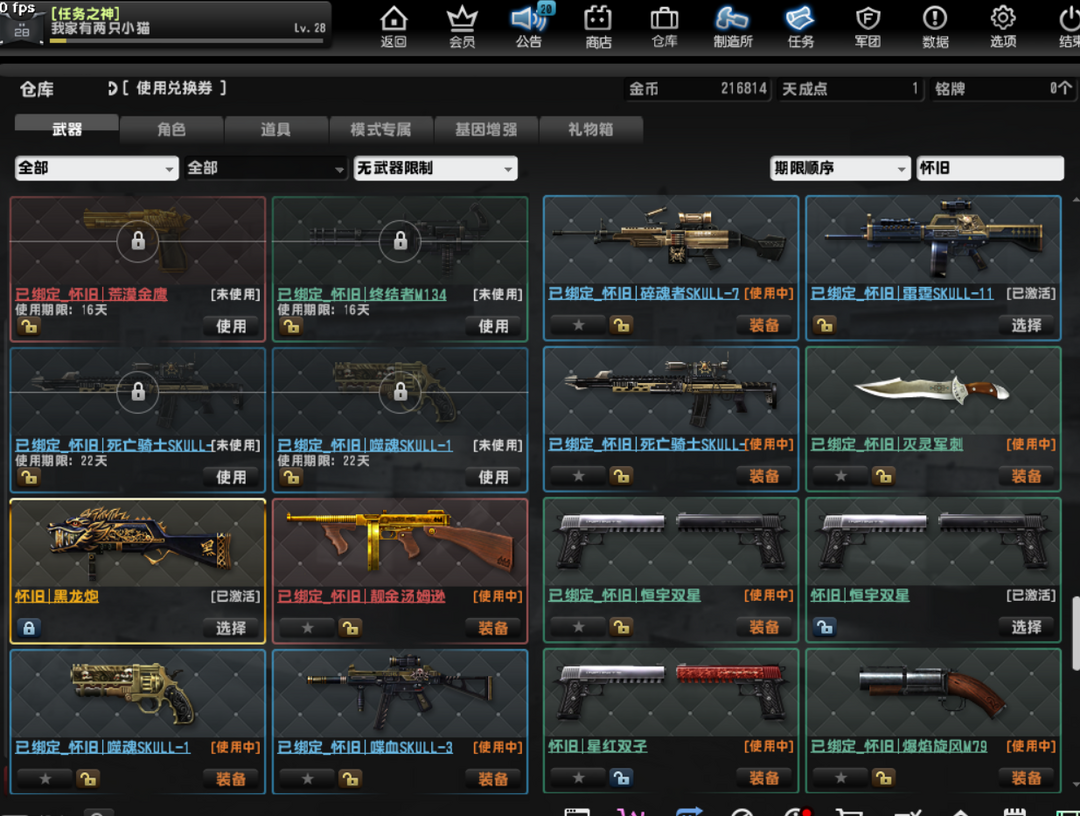Click the player level experience progress bar

coord(186,41)
